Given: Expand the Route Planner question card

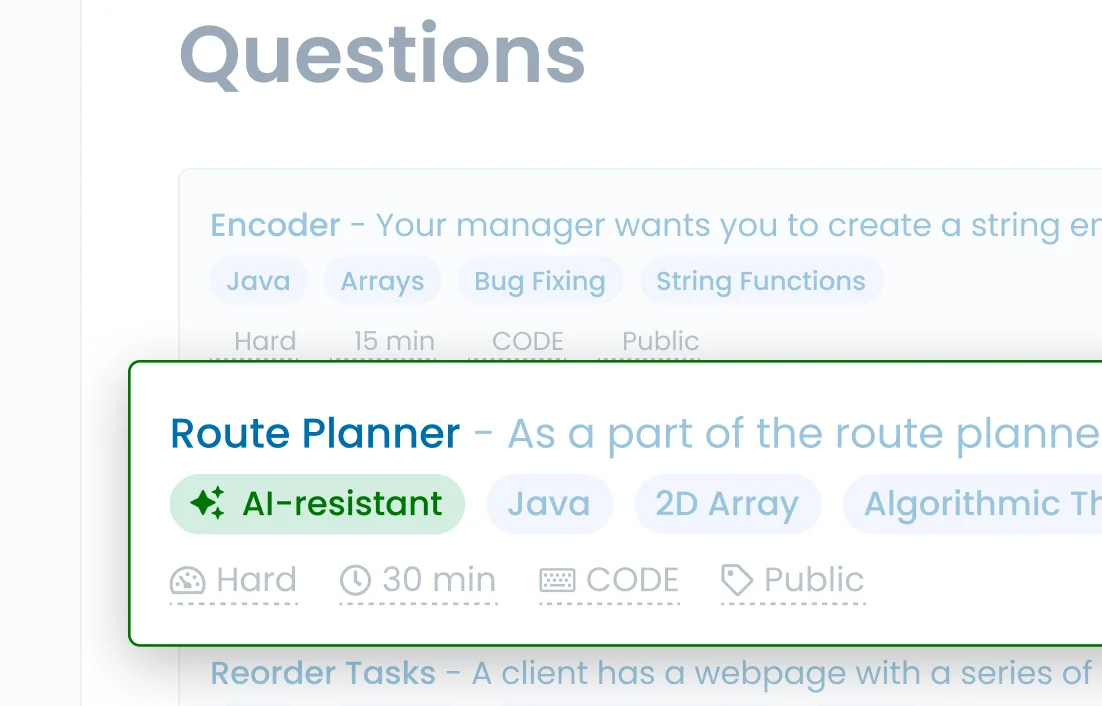Looking at the screenshot, I should point(314,433).
